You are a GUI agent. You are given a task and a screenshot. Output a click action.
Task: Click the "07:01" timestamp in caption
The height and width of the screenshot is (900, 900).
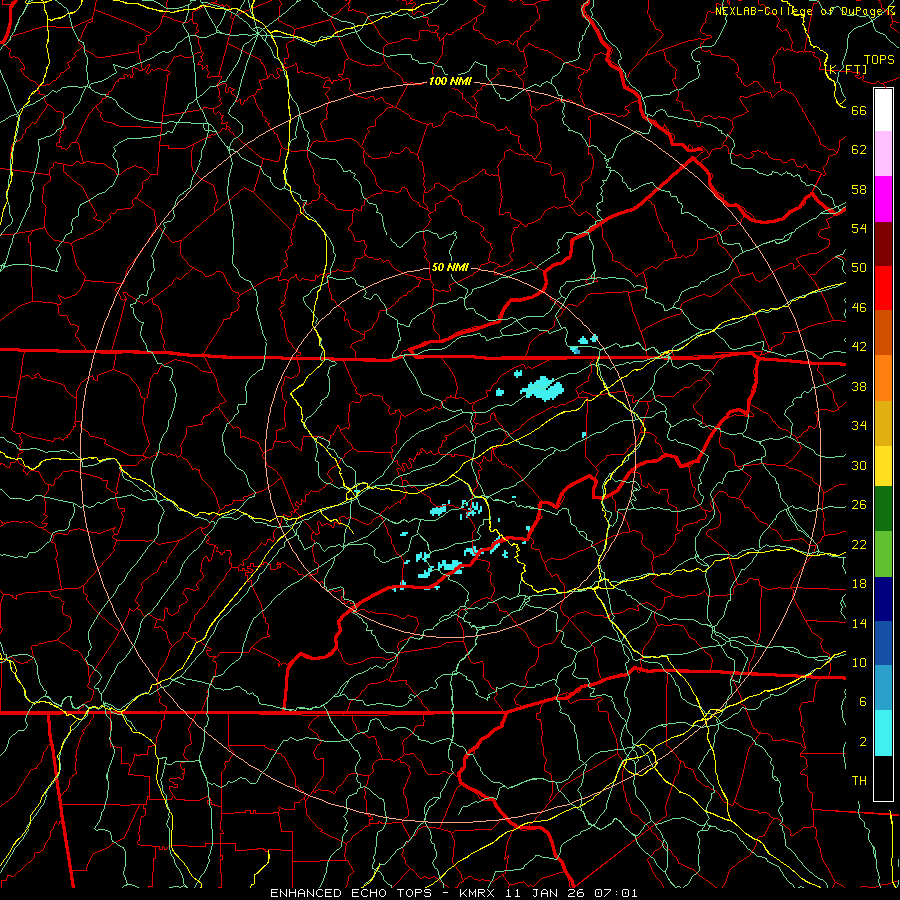point(616,893)
